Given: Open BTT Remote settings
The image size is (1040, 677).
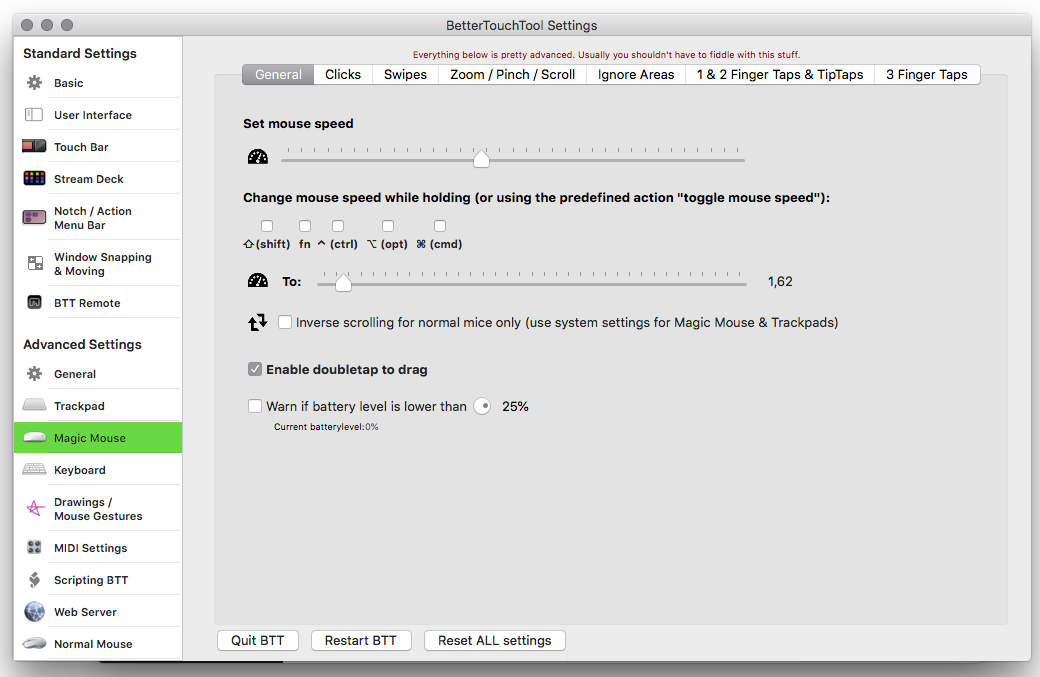Looking at the screenshot, I should point(98,302).
